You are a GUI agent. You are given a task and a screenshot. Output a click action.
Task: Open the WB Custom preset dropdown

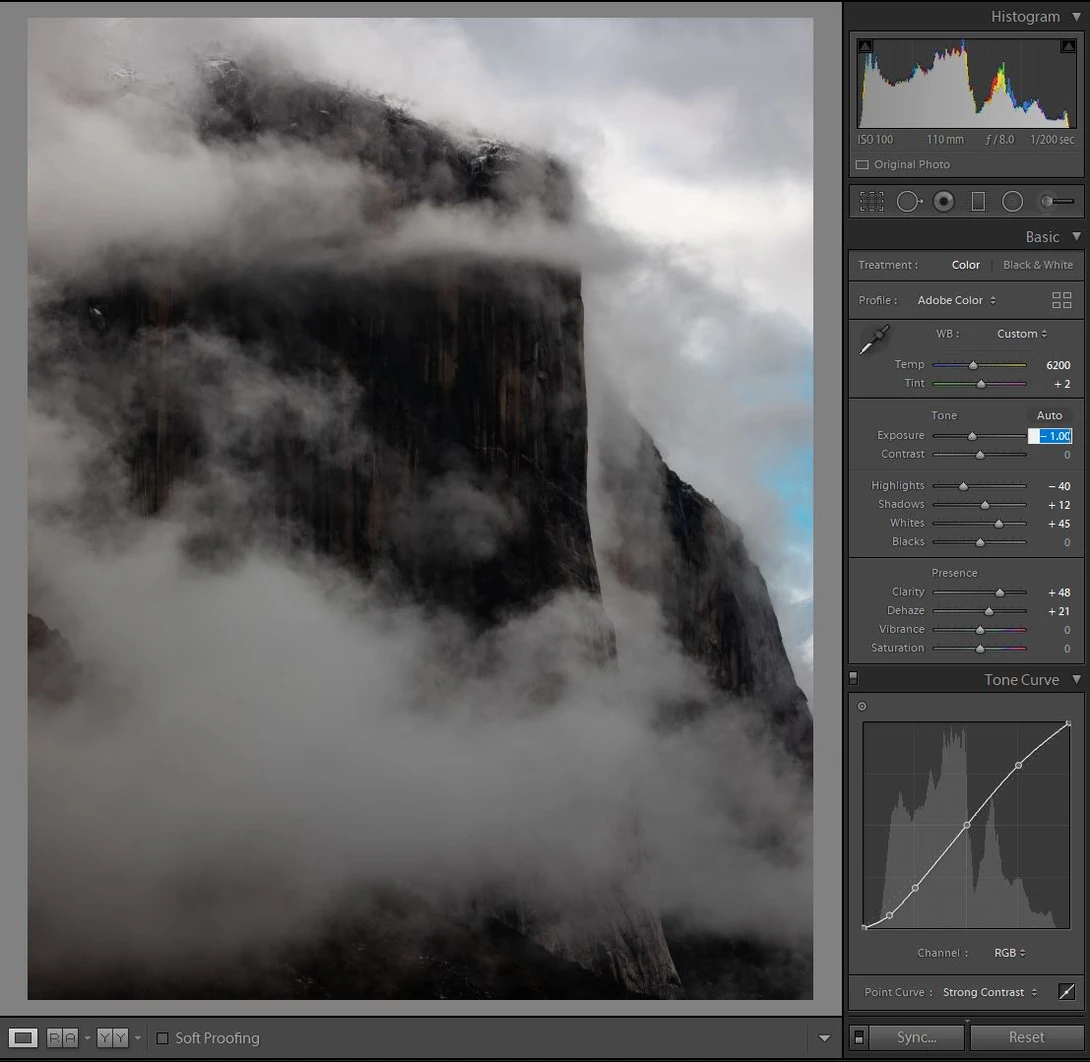pyautogui.click(x=1021, y=334)
